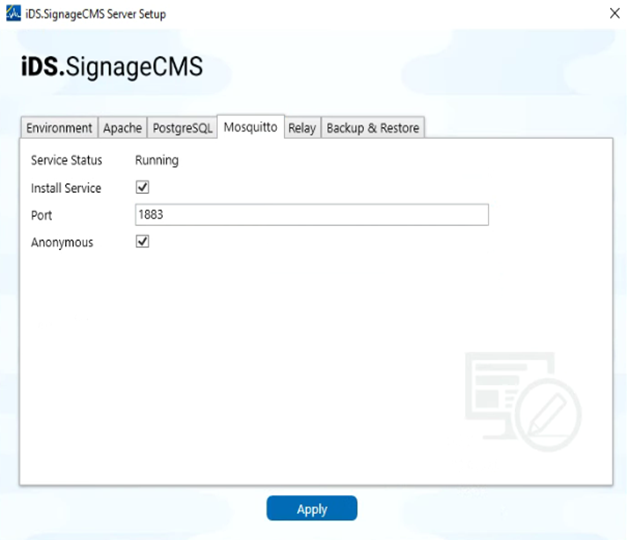Click the Service Status label
This screenshot has width=627, height=540.
click(x=66, y=160)
